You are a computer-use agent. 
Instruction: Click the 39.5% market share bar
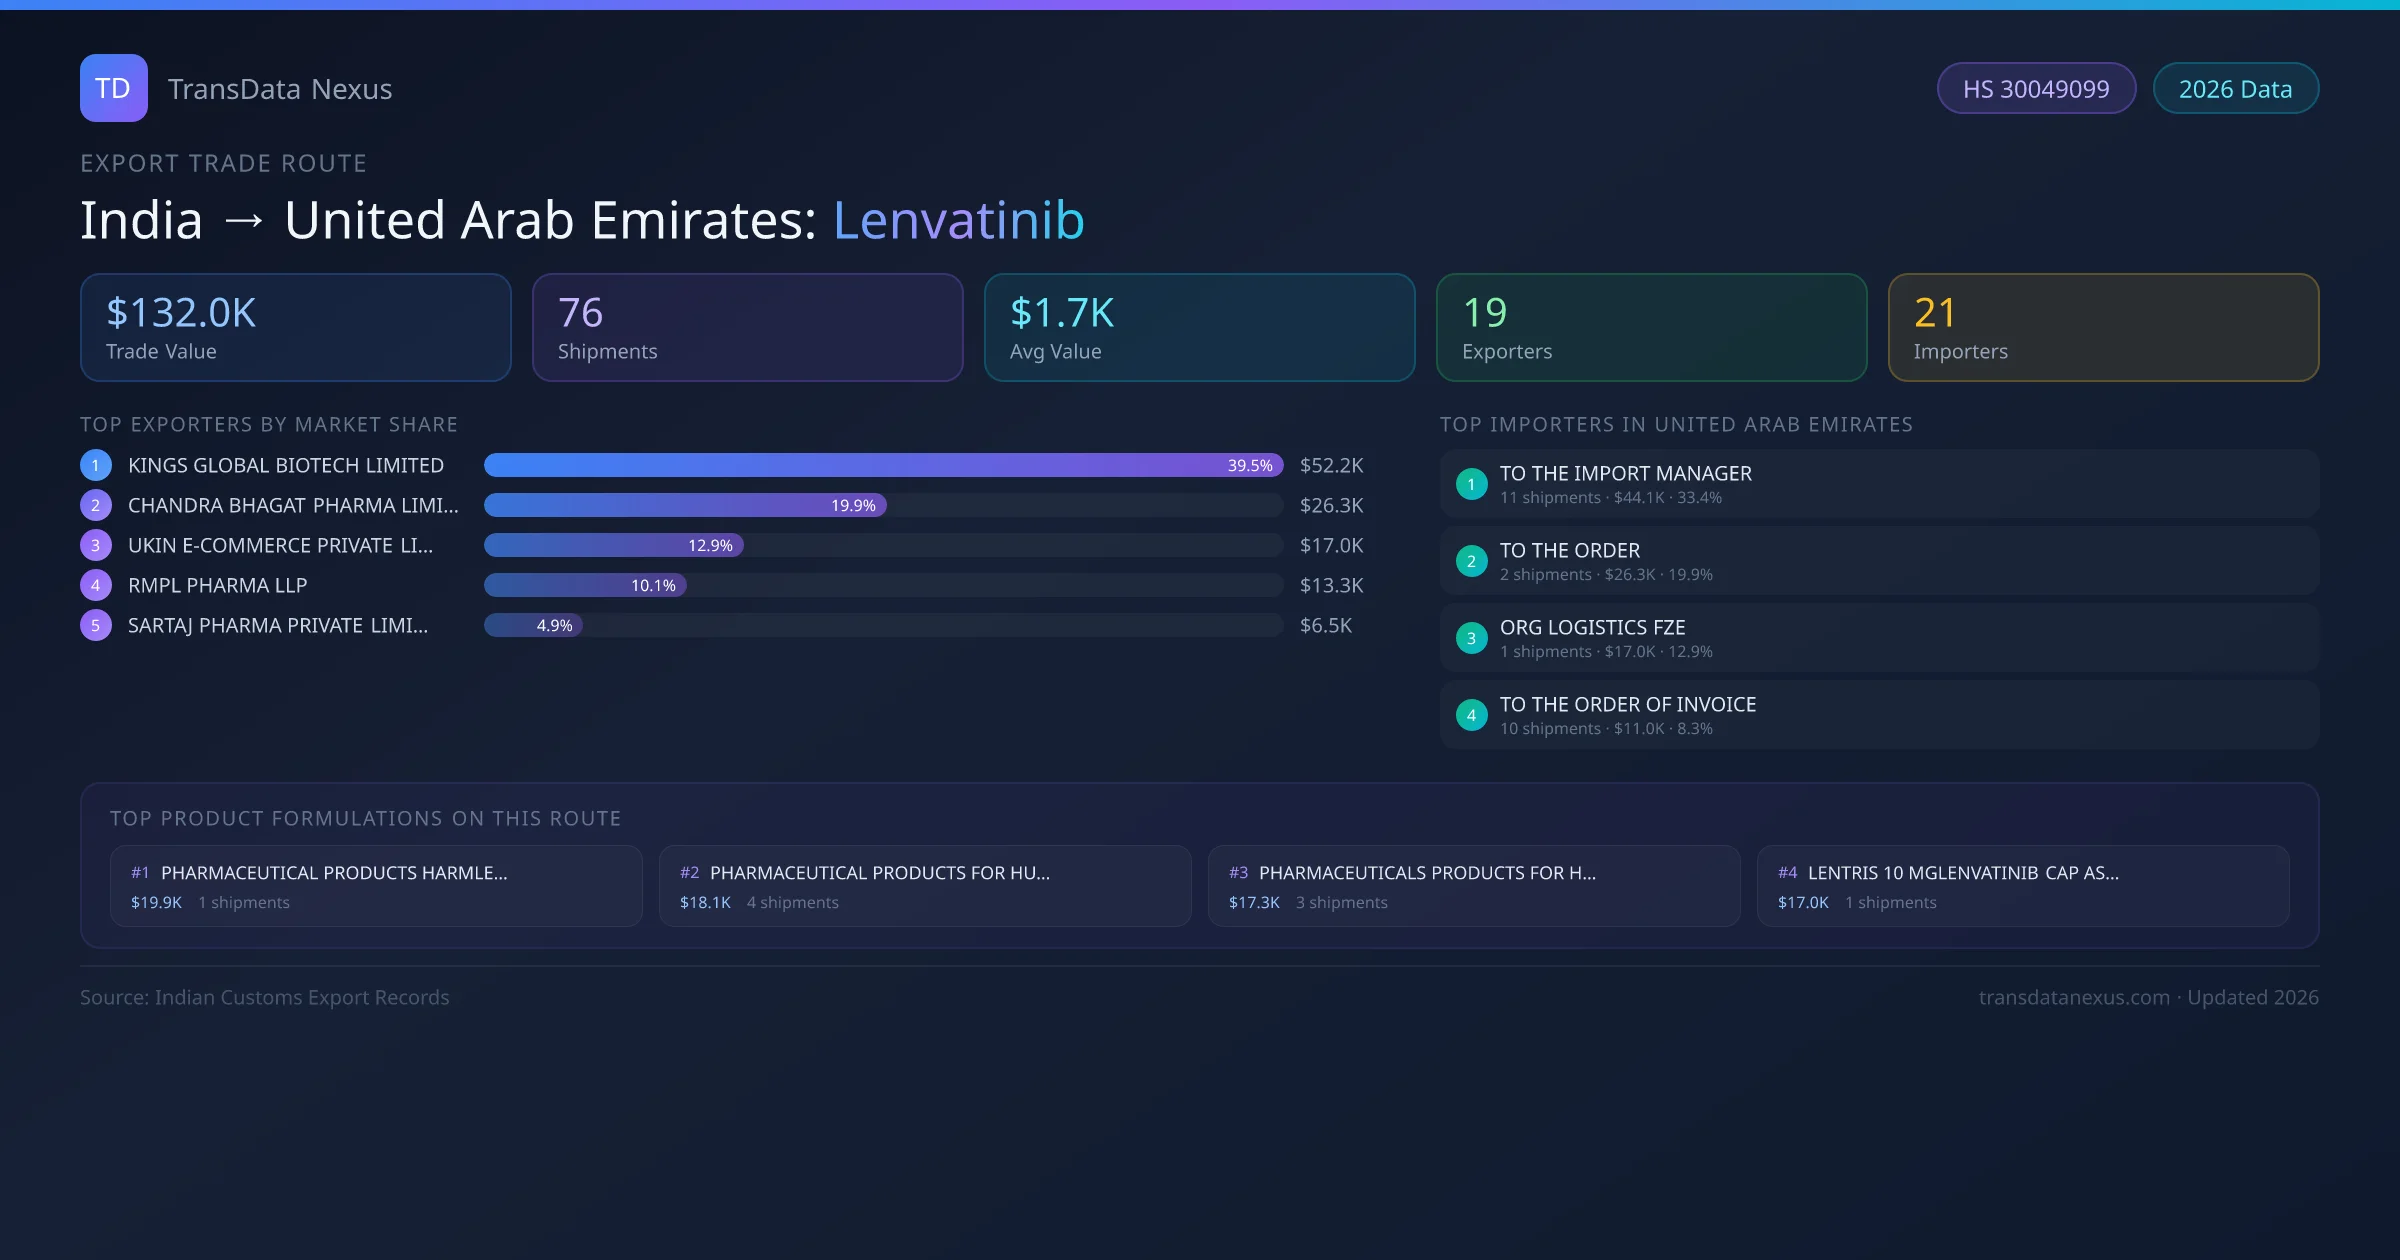pyautogui.click(x=883, y=465)
